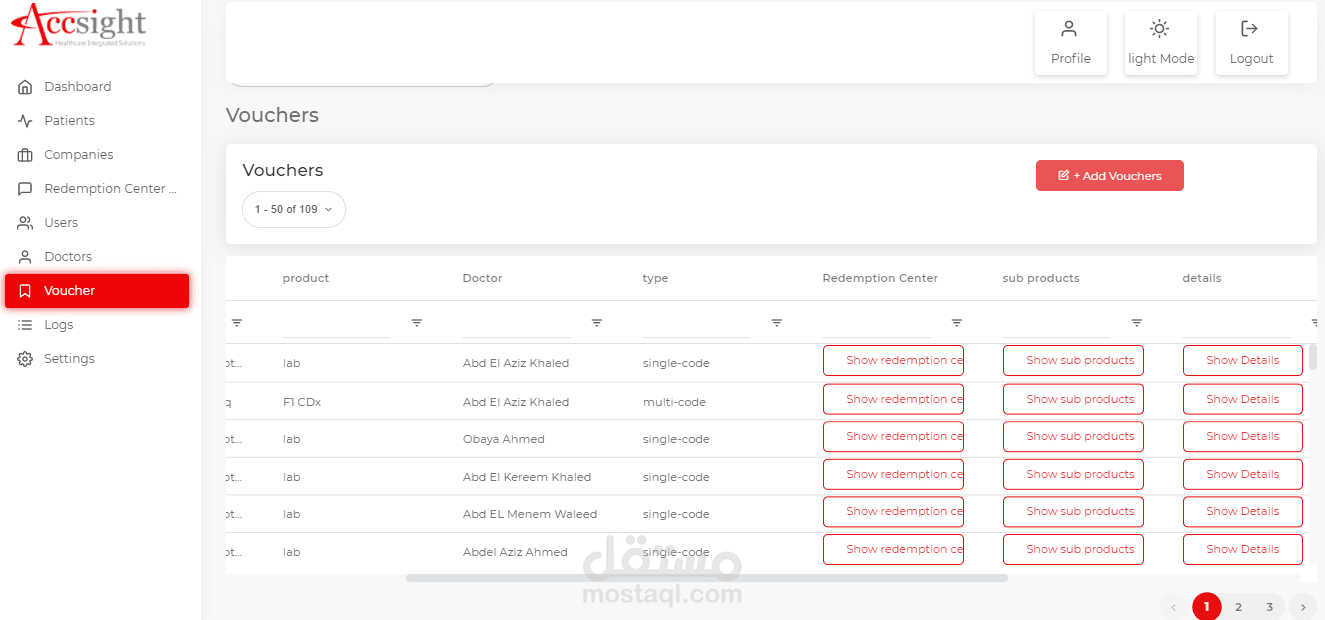Show Details for the first voucher row
The image size is (1325, 620).
coord(1242,360)
